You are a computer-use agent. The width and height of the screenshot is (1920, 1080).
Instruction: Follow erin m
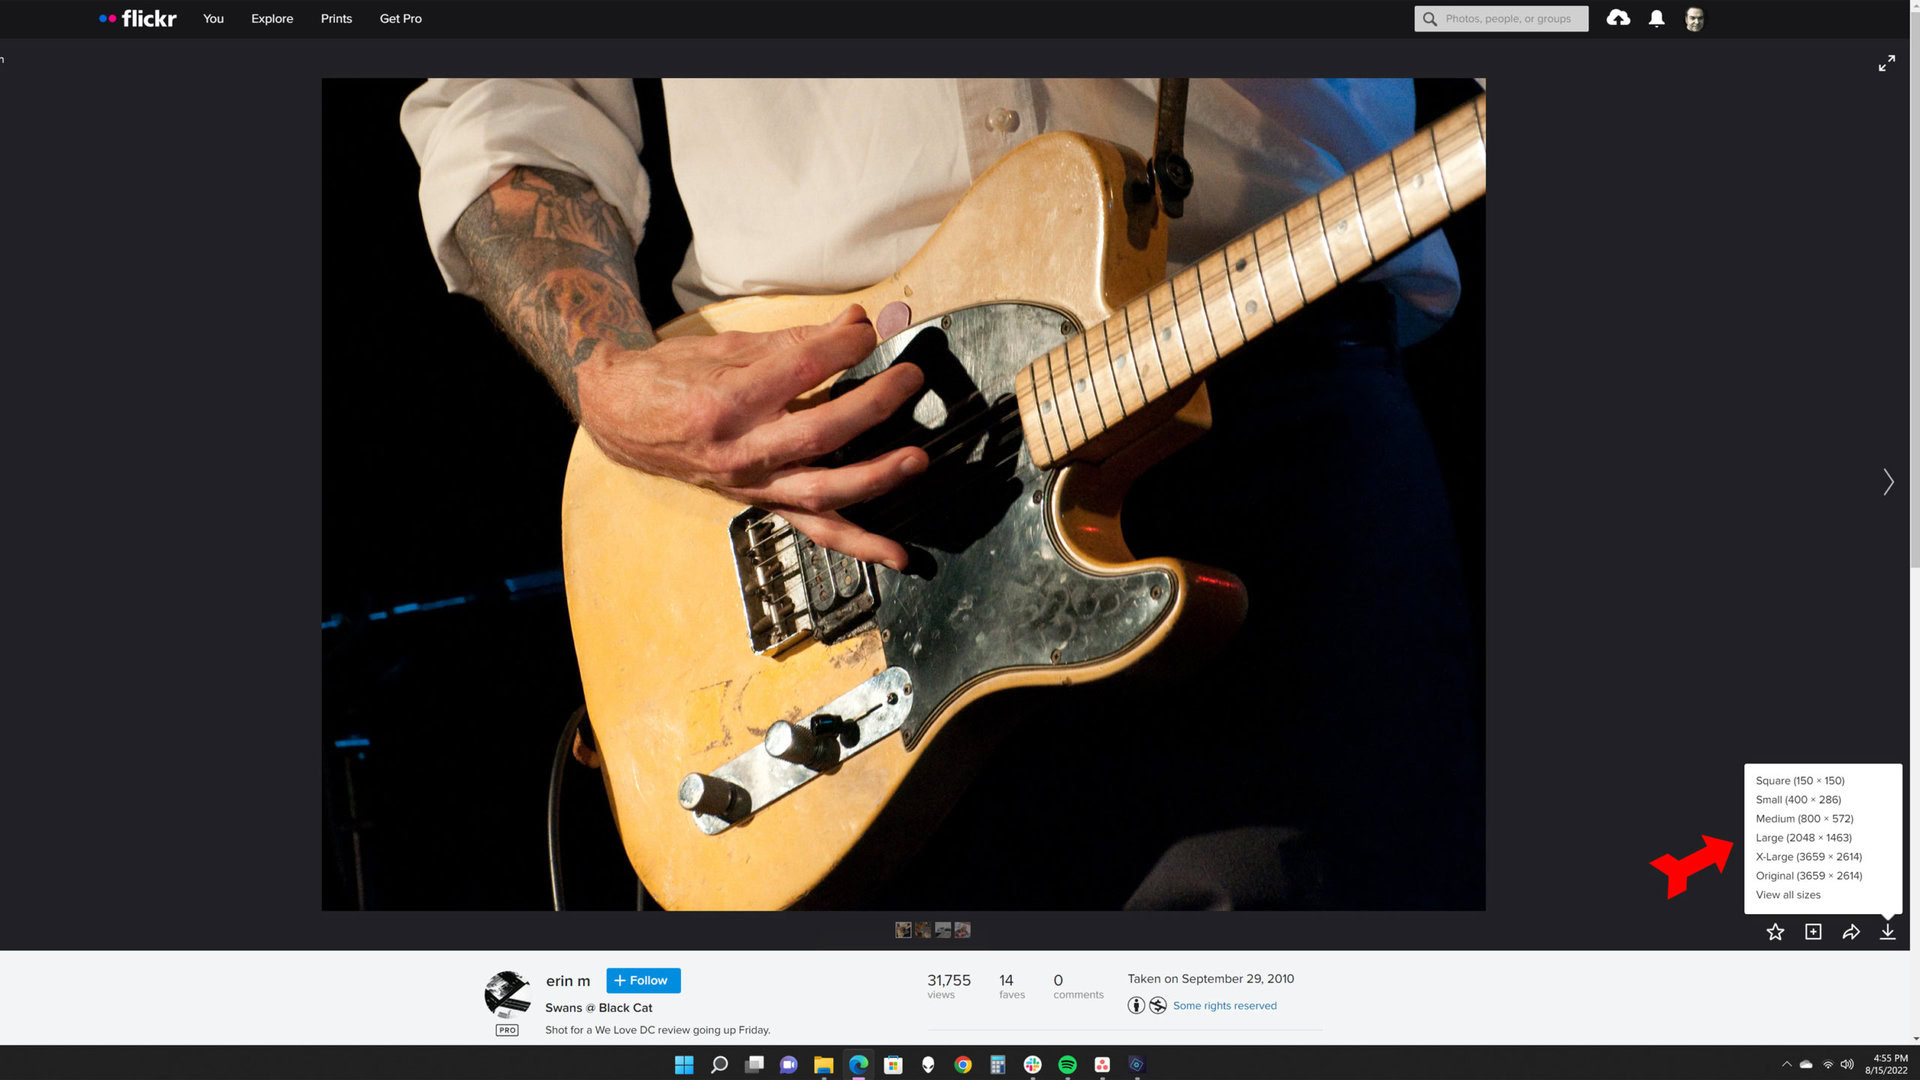click(643, 981)
